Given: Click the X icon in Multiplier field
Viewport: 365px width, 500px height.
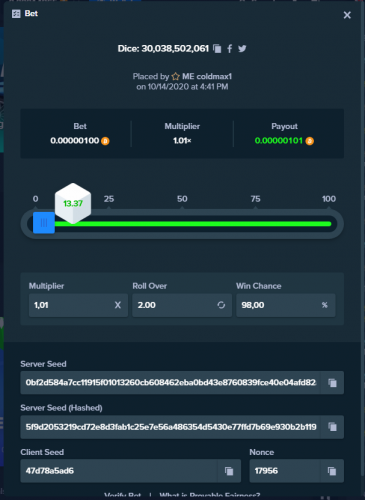Looking at the screenshot, I should (x=118, y=305).
